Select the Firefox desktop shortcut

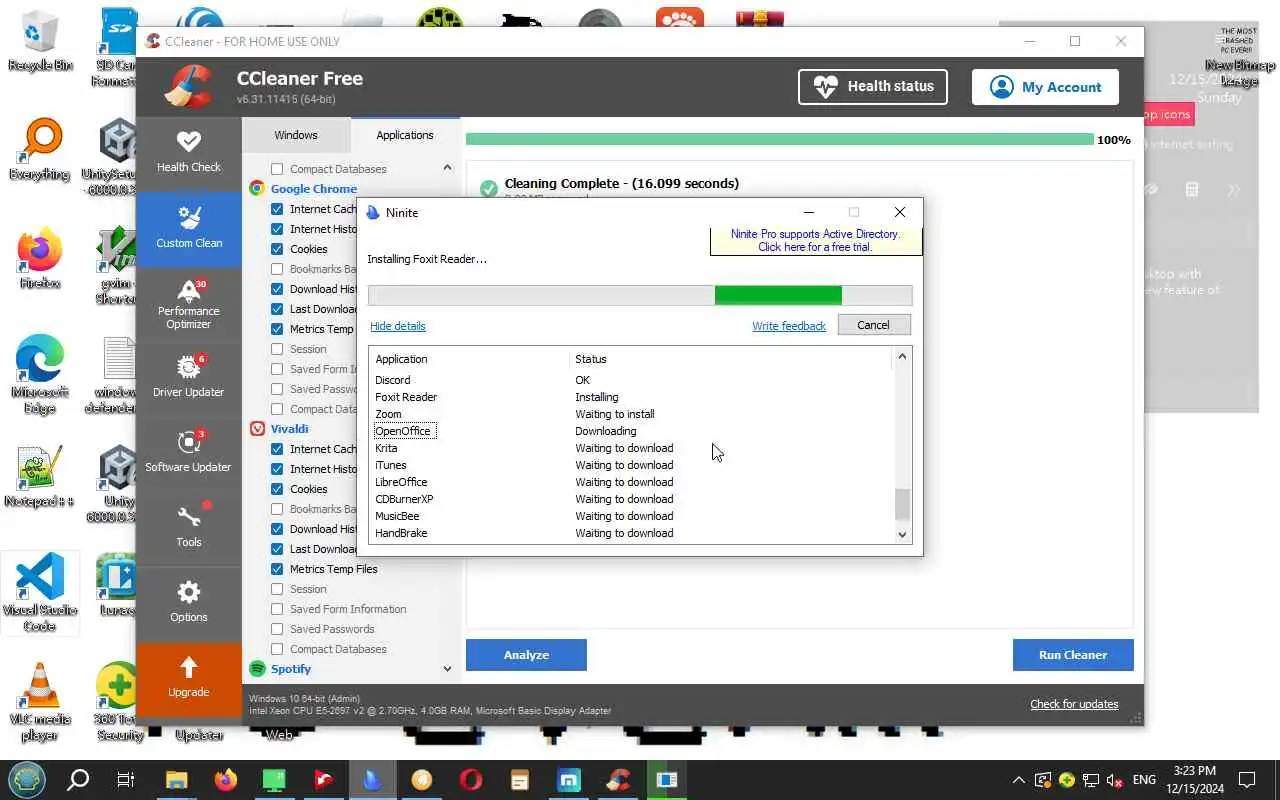click(40, 260)
